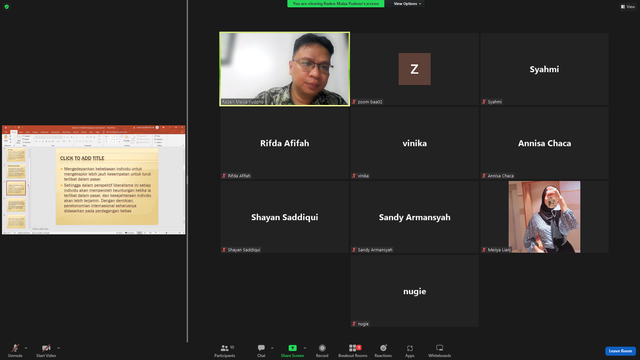Open the View layout button top-right

pyautogui.click(x=628, y=7)
